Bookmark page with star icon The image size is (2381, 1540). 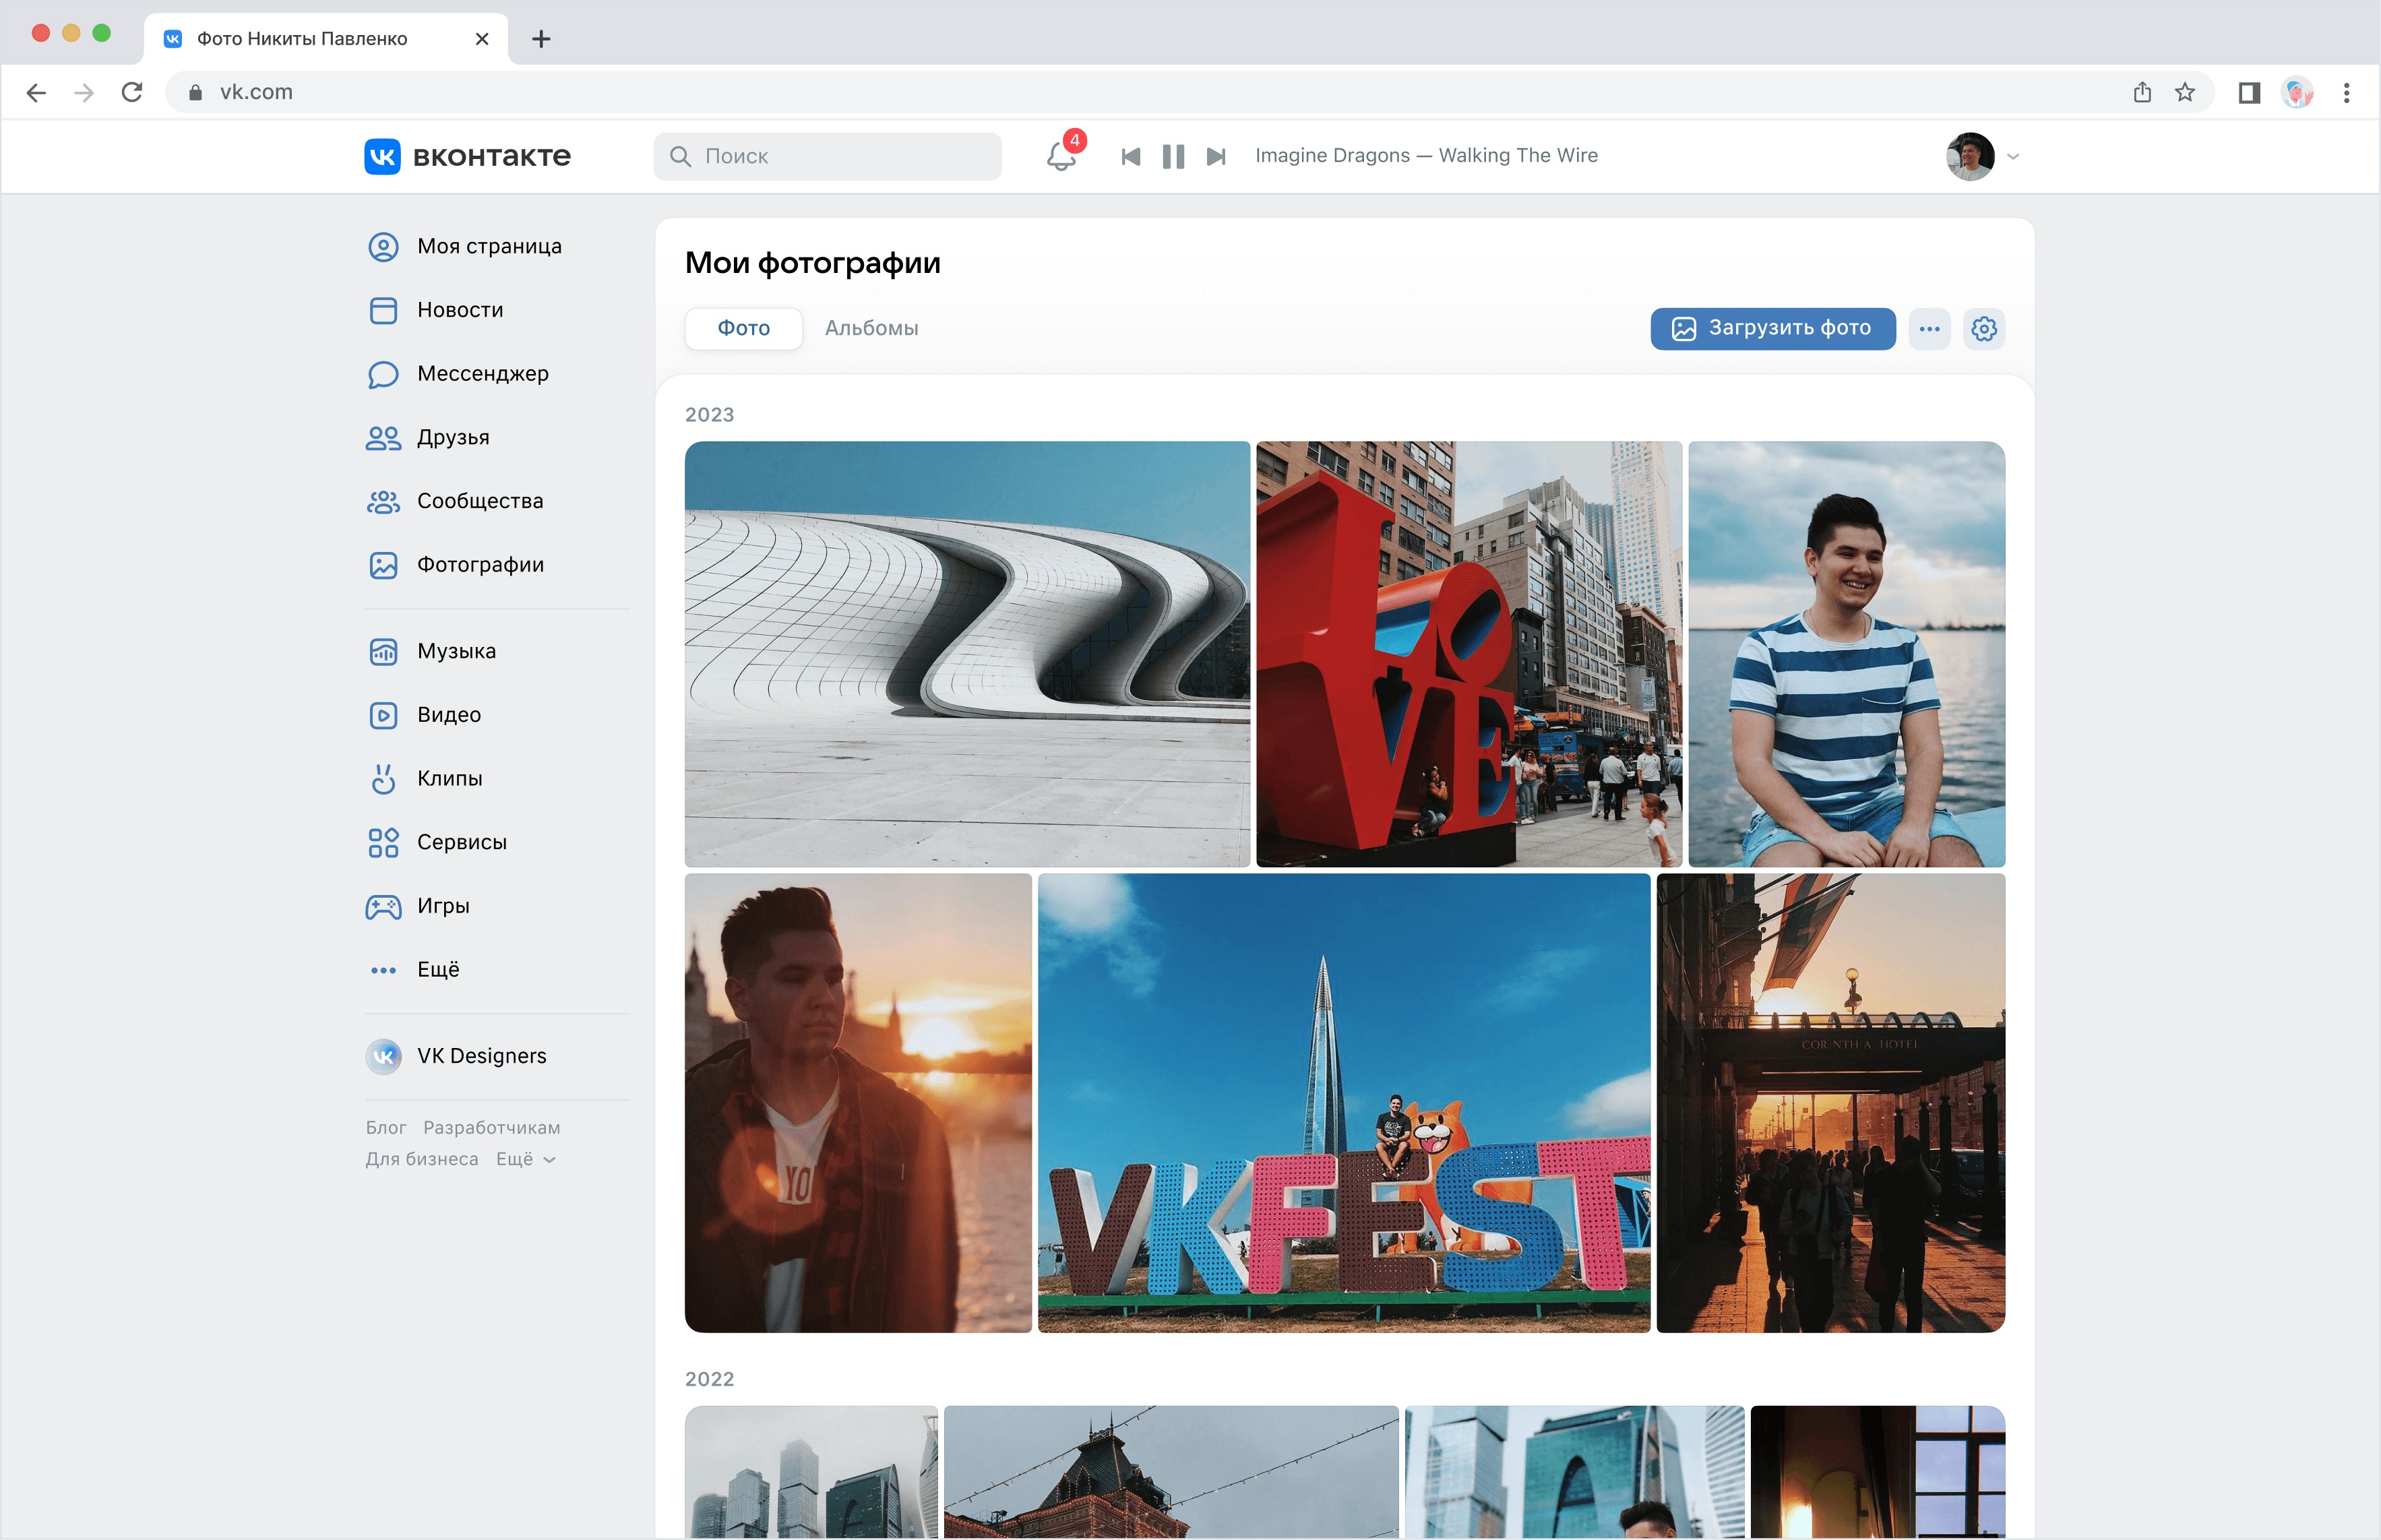(2184, 92)
